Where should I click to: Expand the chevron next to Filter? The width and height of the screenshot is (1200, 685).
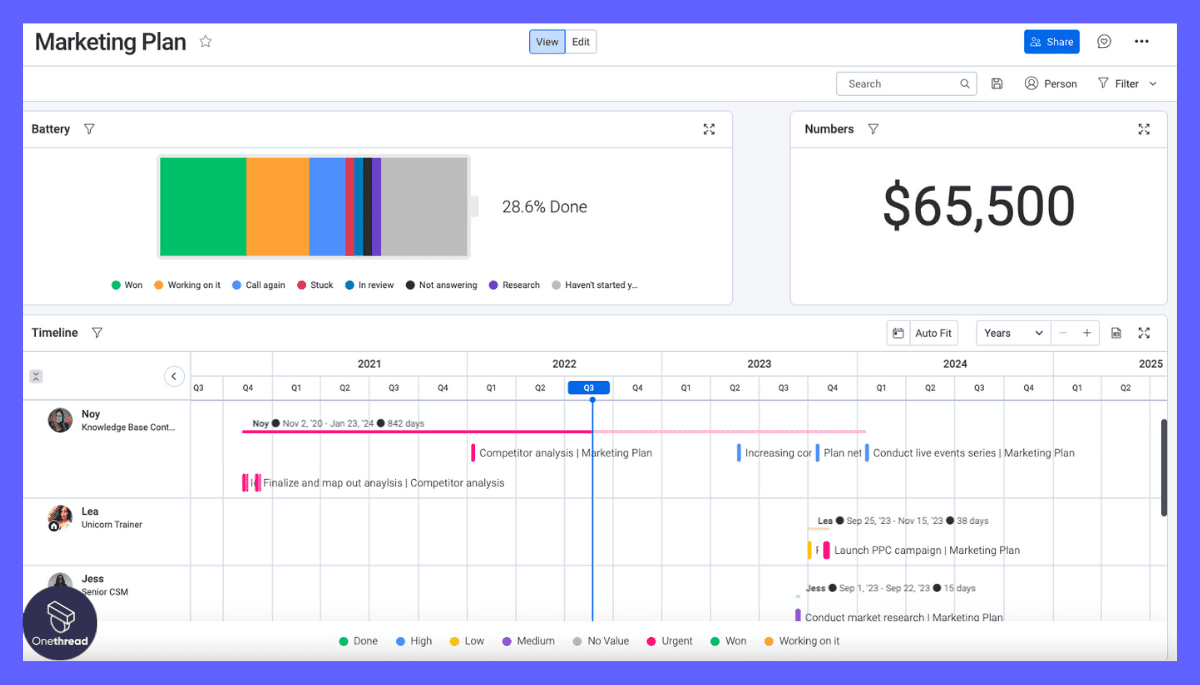1154,83
